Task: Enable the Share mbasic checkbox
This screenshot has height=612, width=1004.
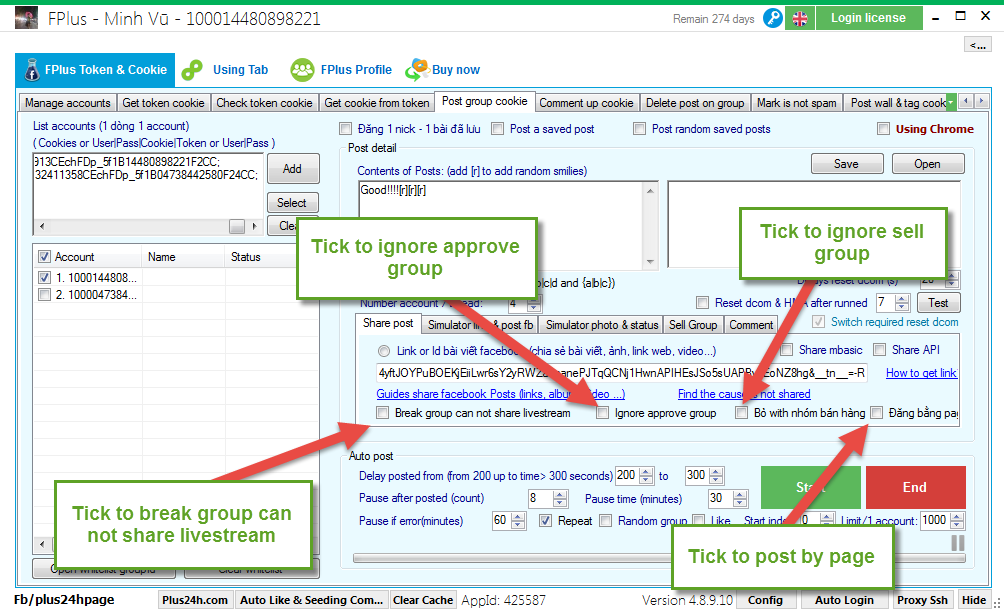Action: (787, 350)
